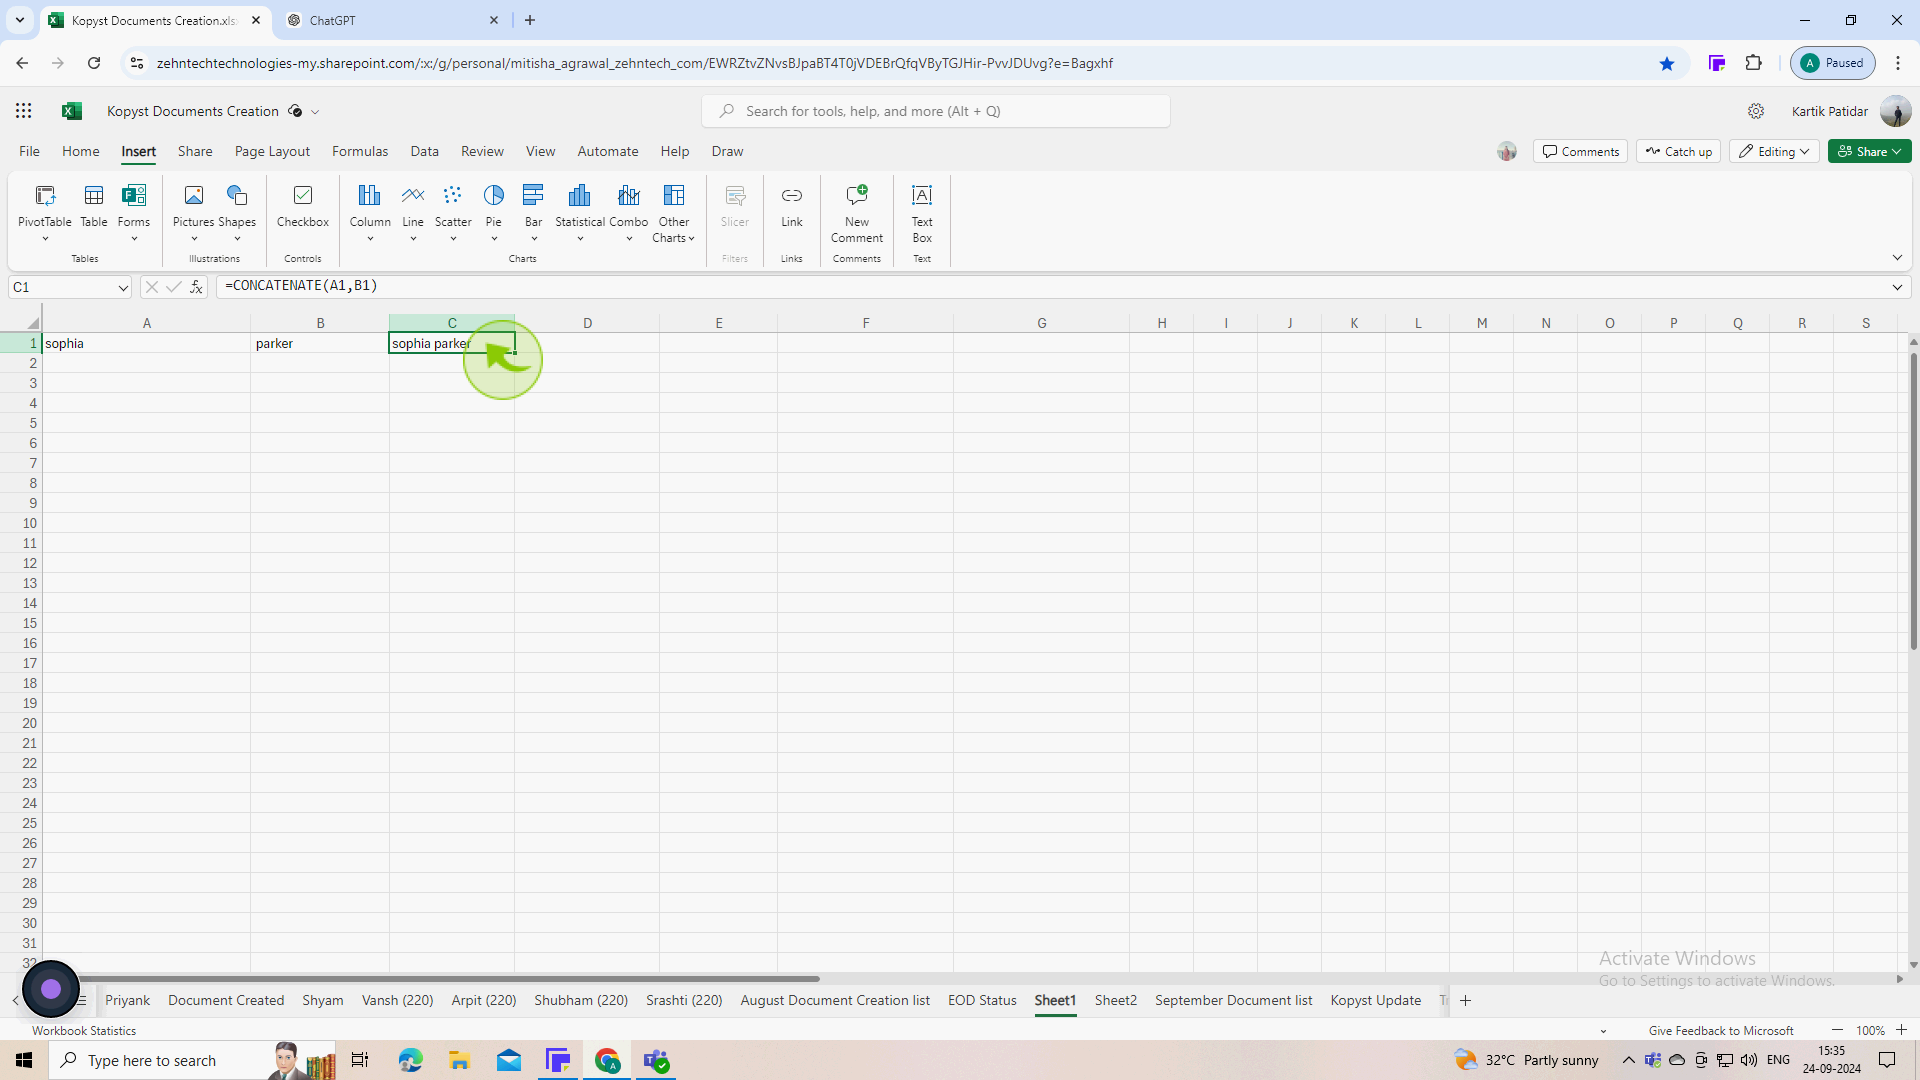Zoom out with the minus button

coord(1837,1030)
